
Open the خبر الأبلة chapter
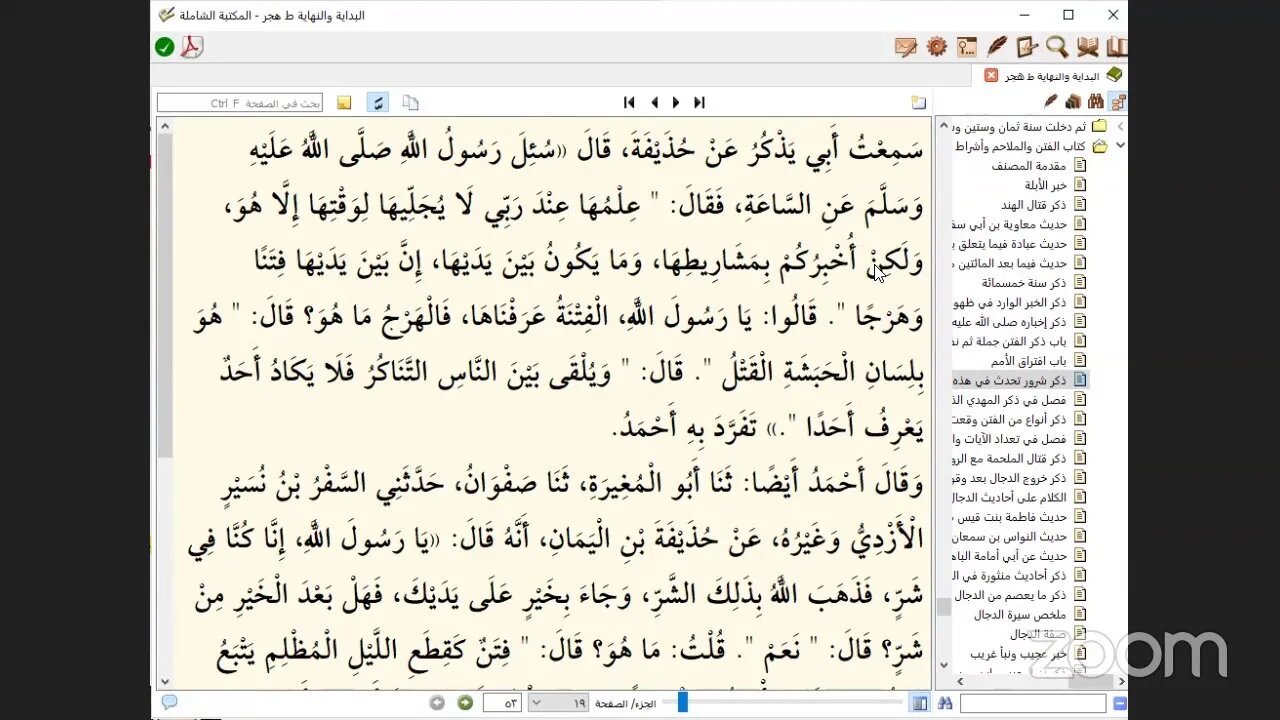click(1046, 185)
